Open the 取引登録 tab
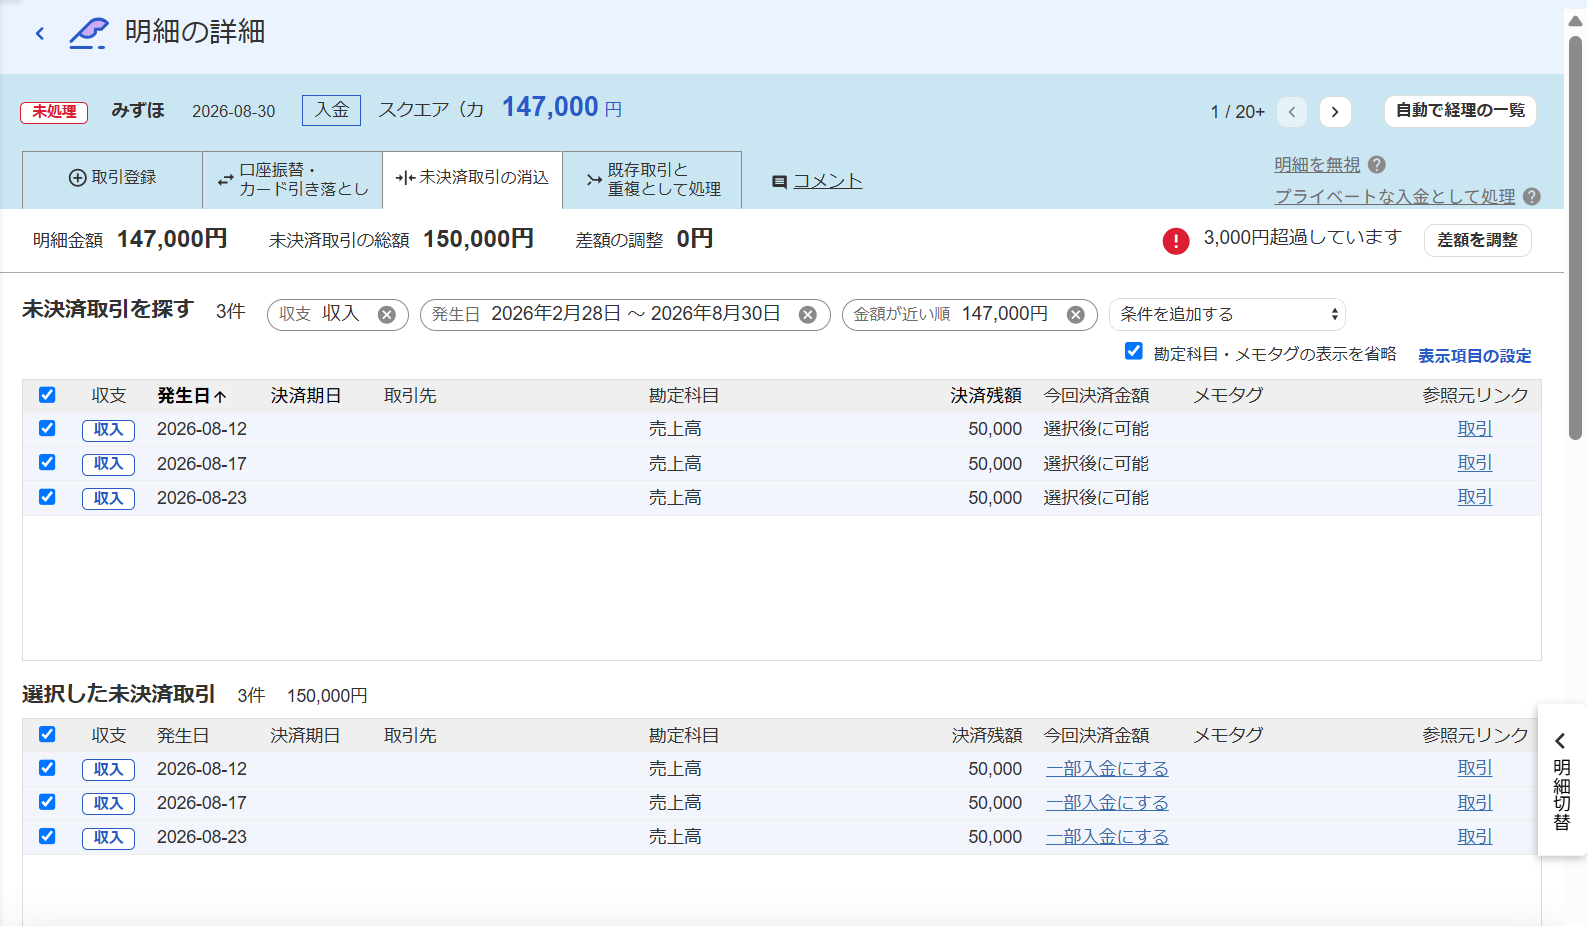Screen dimensions: 1587x926 (112, 180)
